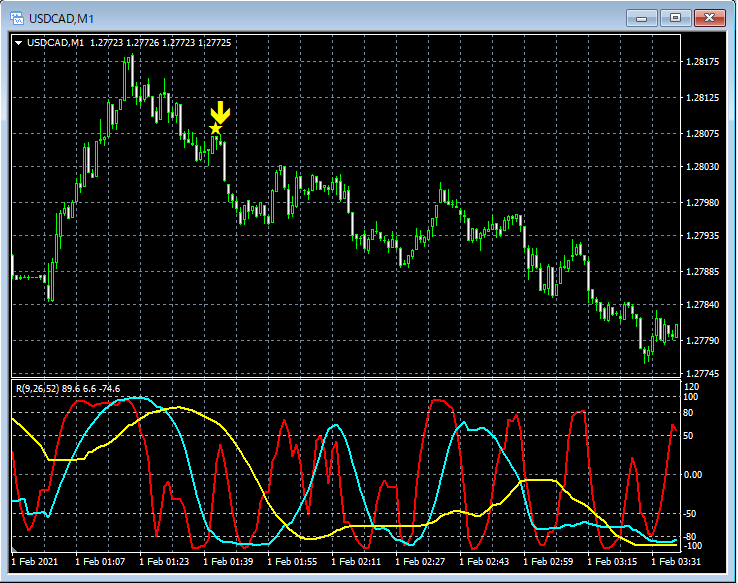Click indicator scale value 120
Screen dimensions: 738x583
tap(692, 387)
